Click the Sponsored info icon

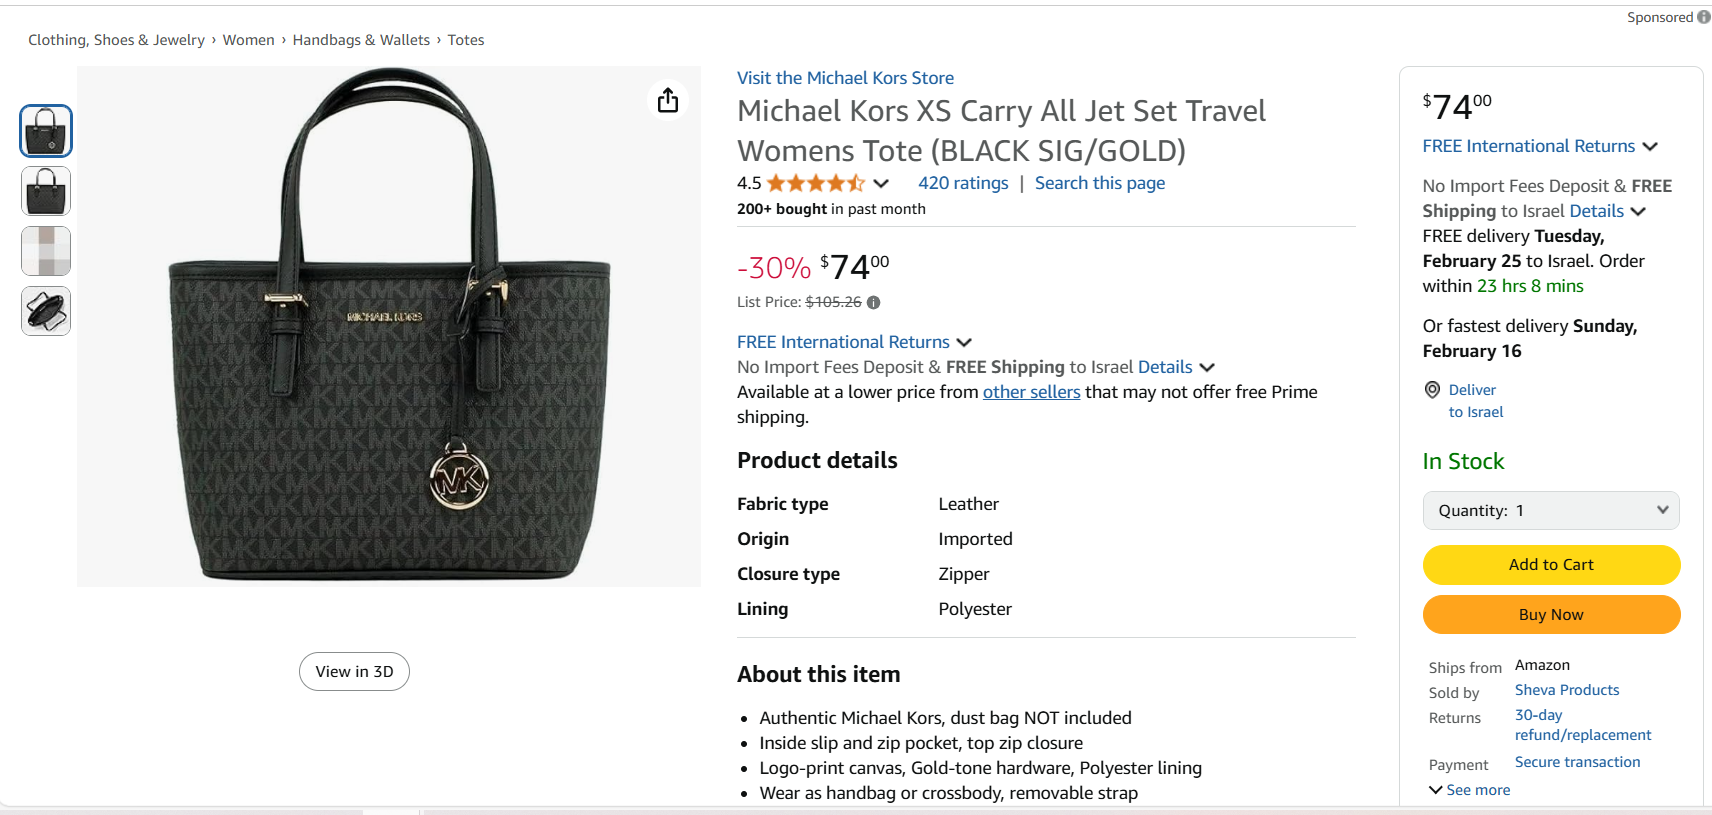pyautogui.click(x=1704, y=17)
